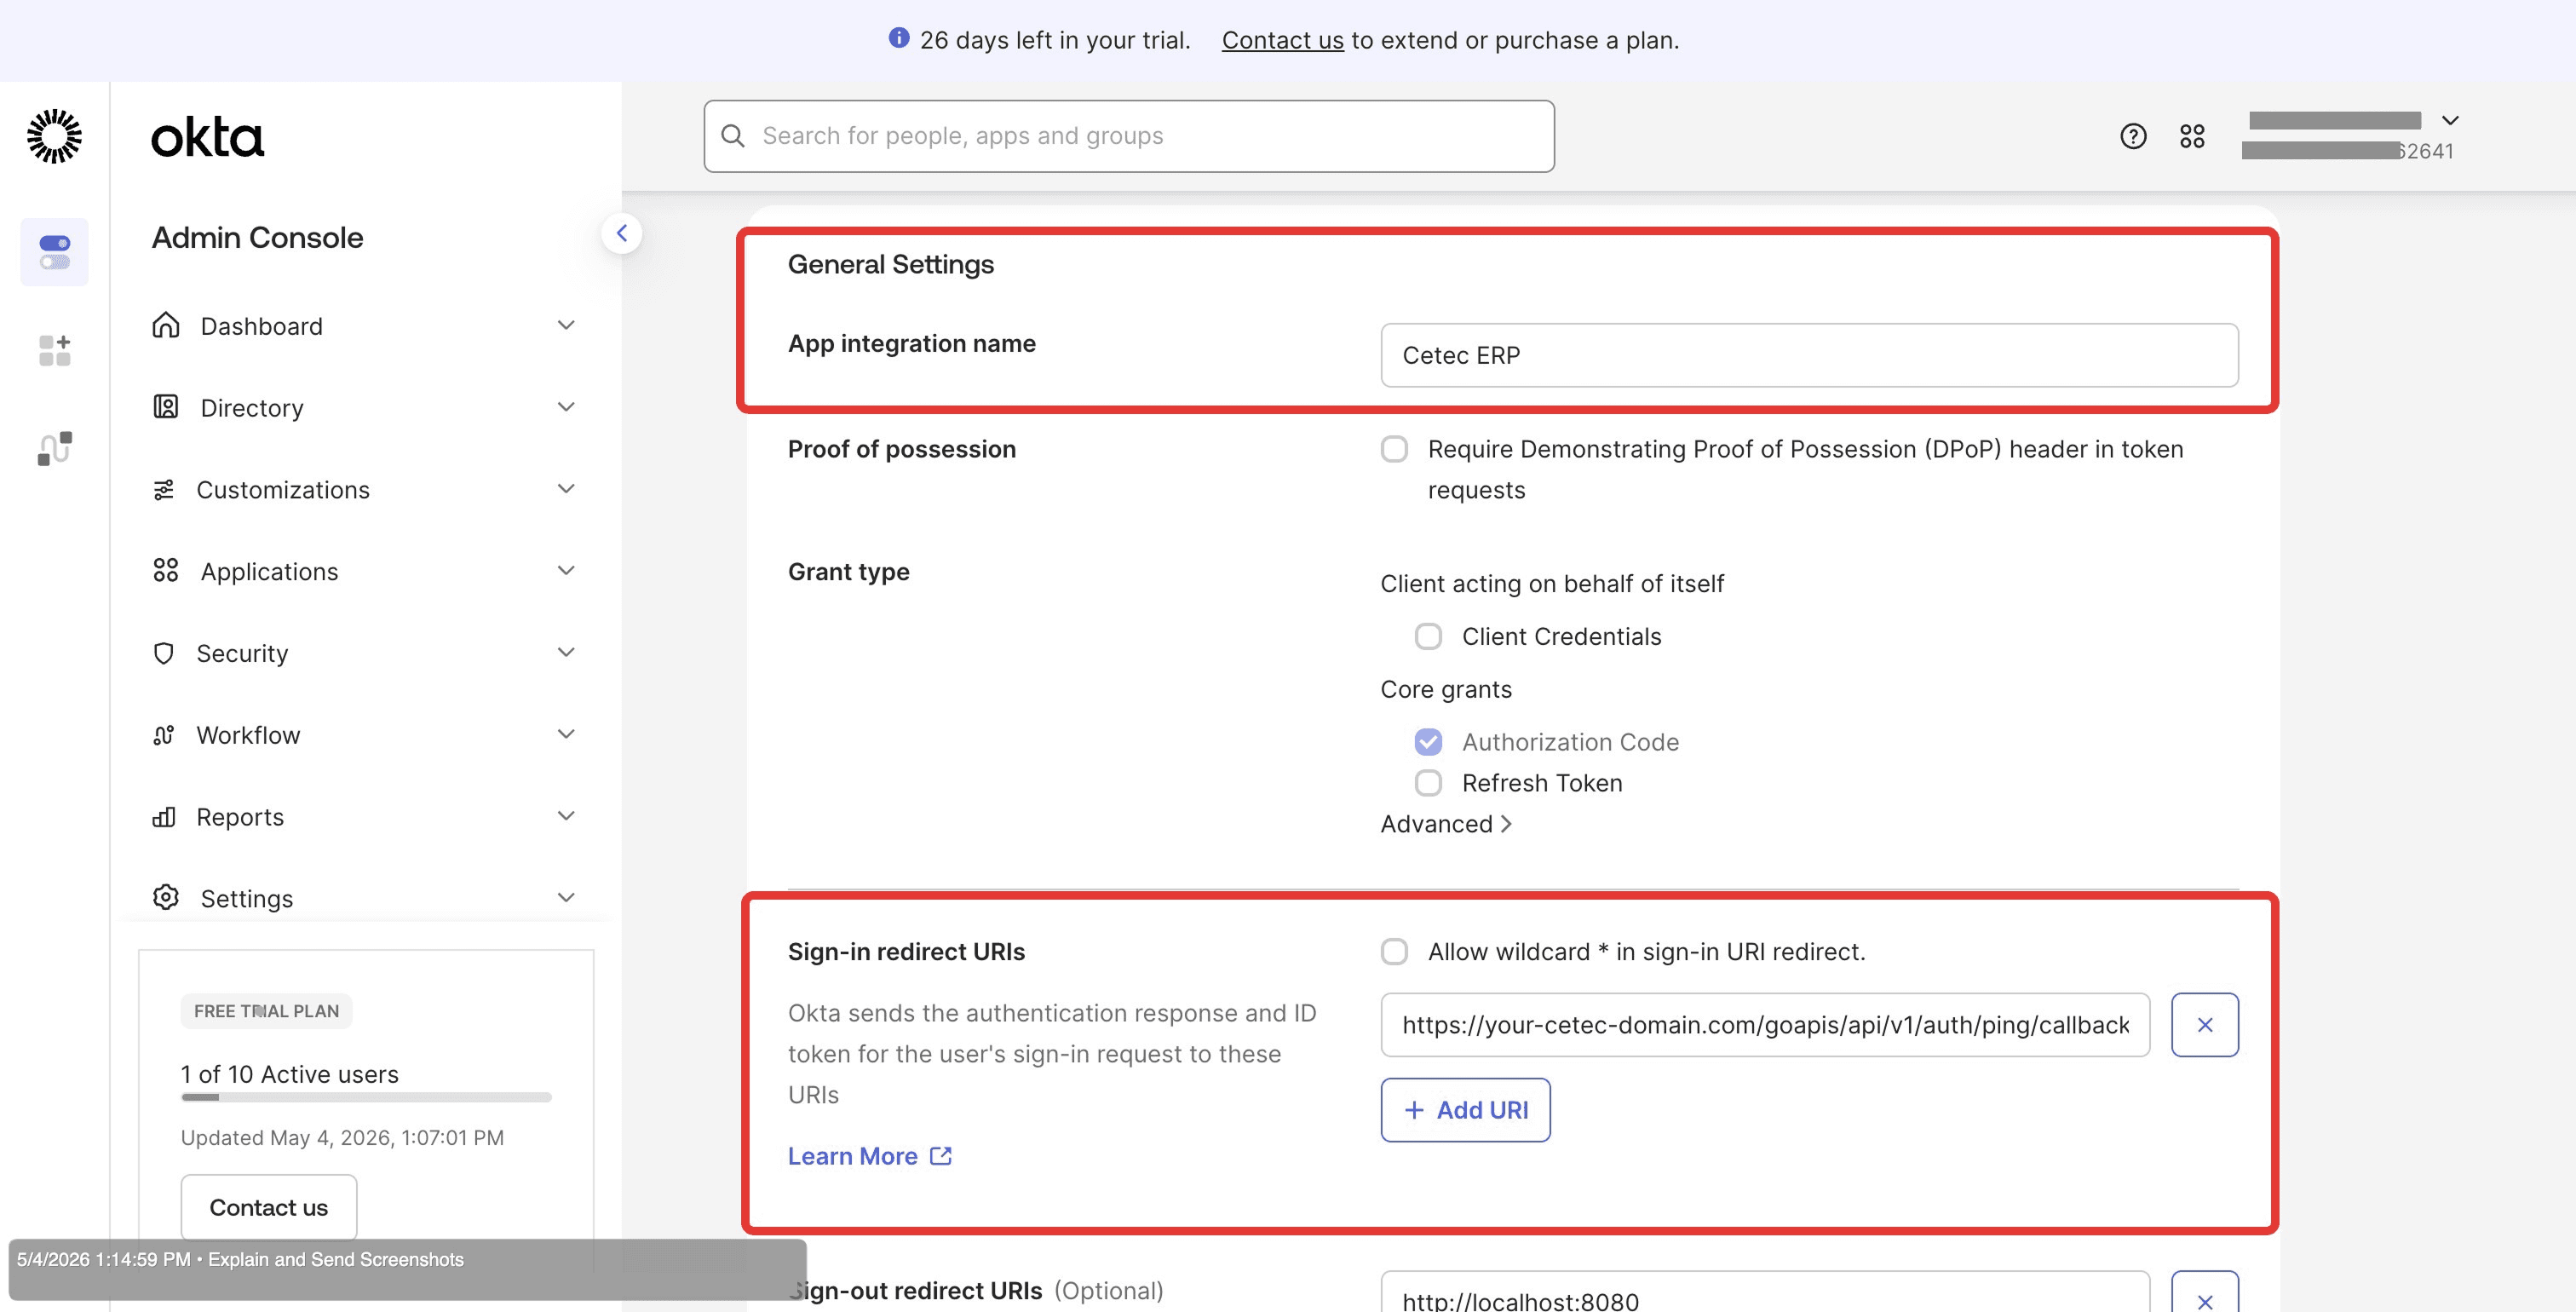Enable Require DPoP header checkbox
The height and width of the screenshot is (1312, 2576).
tap(1394, 449)
